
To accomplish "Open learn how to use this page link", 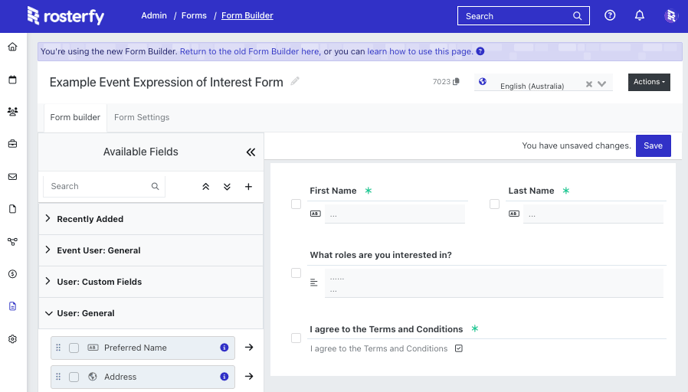I will point(420,51).
